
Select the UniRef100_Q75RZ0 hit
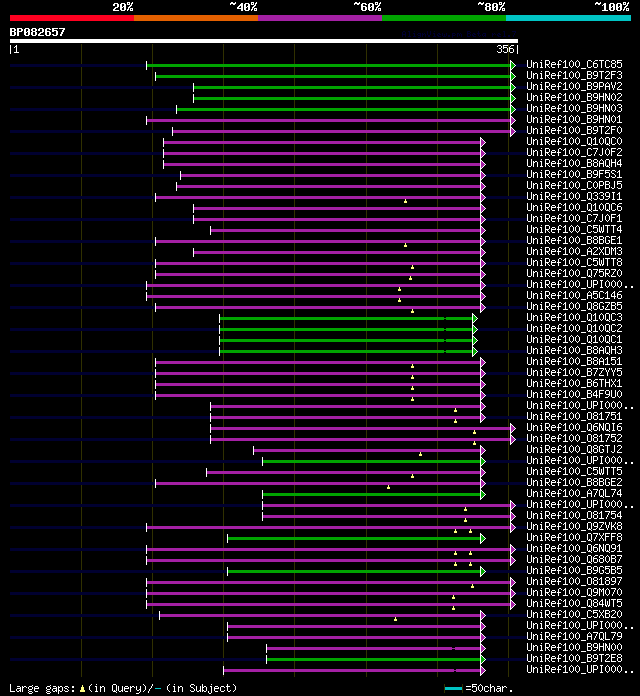click(574, 273)
